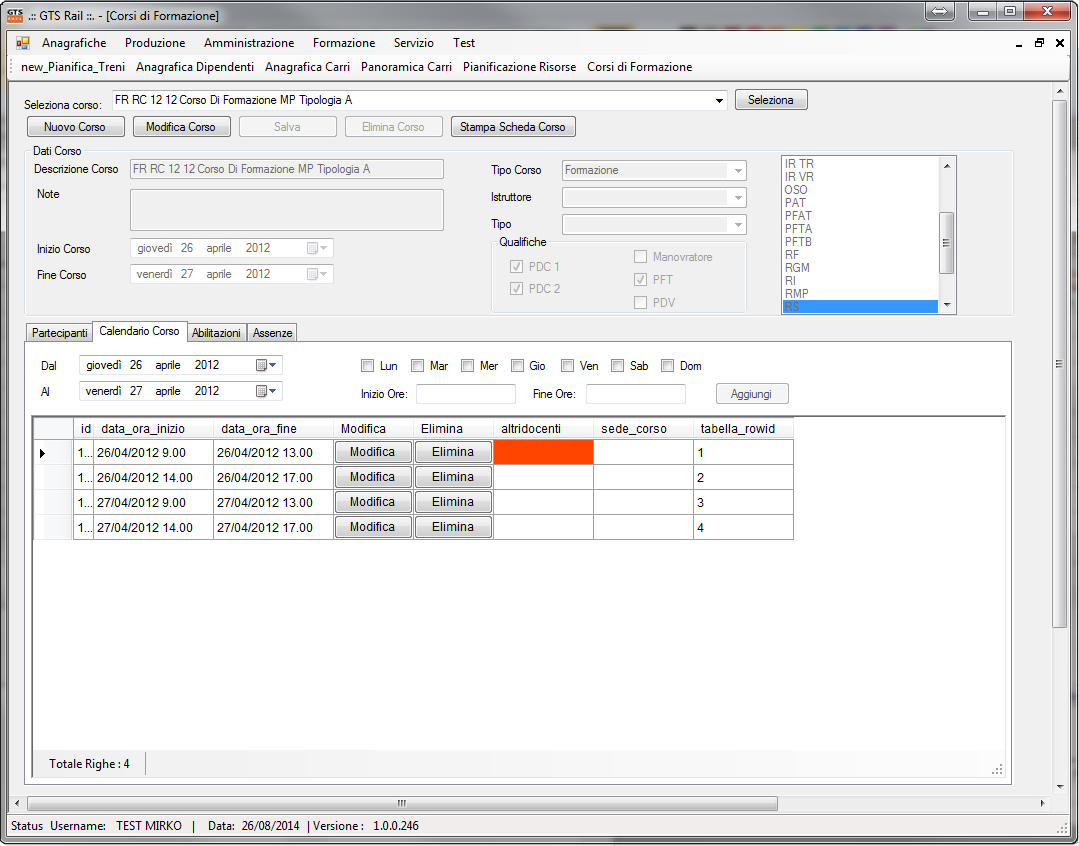Switch to the Partecipanti tab

click(59, 332)
